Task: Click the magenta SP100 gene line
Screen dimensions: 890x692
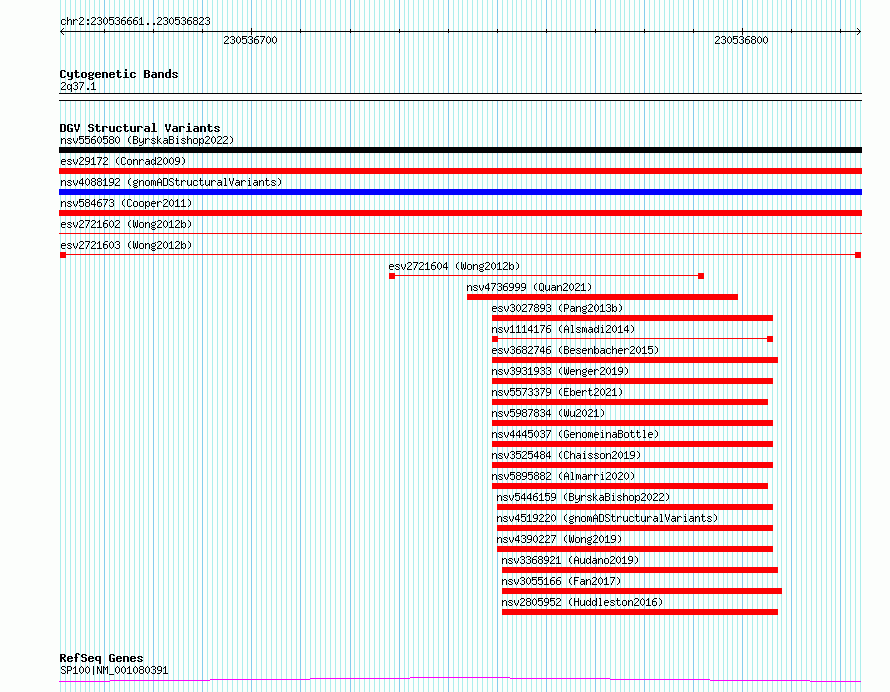Action: [x=460, y=679]
